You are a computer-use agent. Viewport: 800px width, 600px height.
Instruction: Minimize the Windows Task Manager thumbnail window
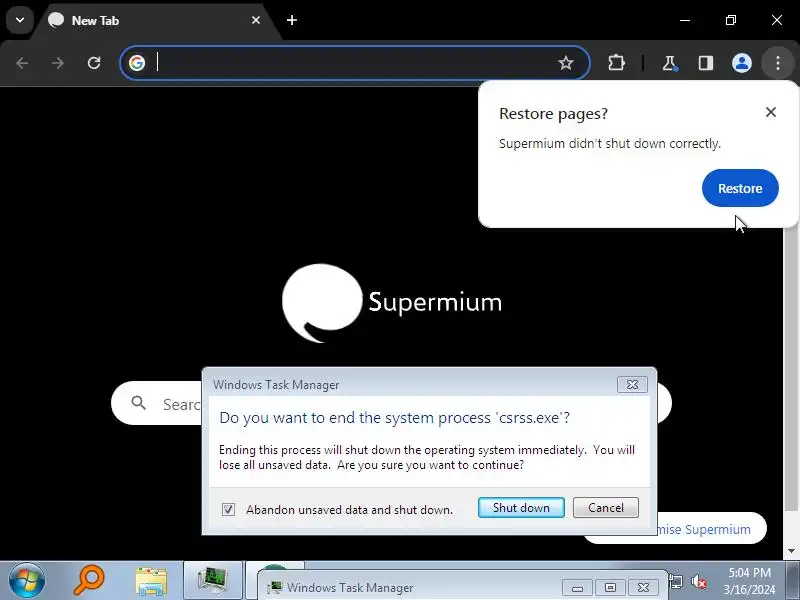click(x=577, y=588)
